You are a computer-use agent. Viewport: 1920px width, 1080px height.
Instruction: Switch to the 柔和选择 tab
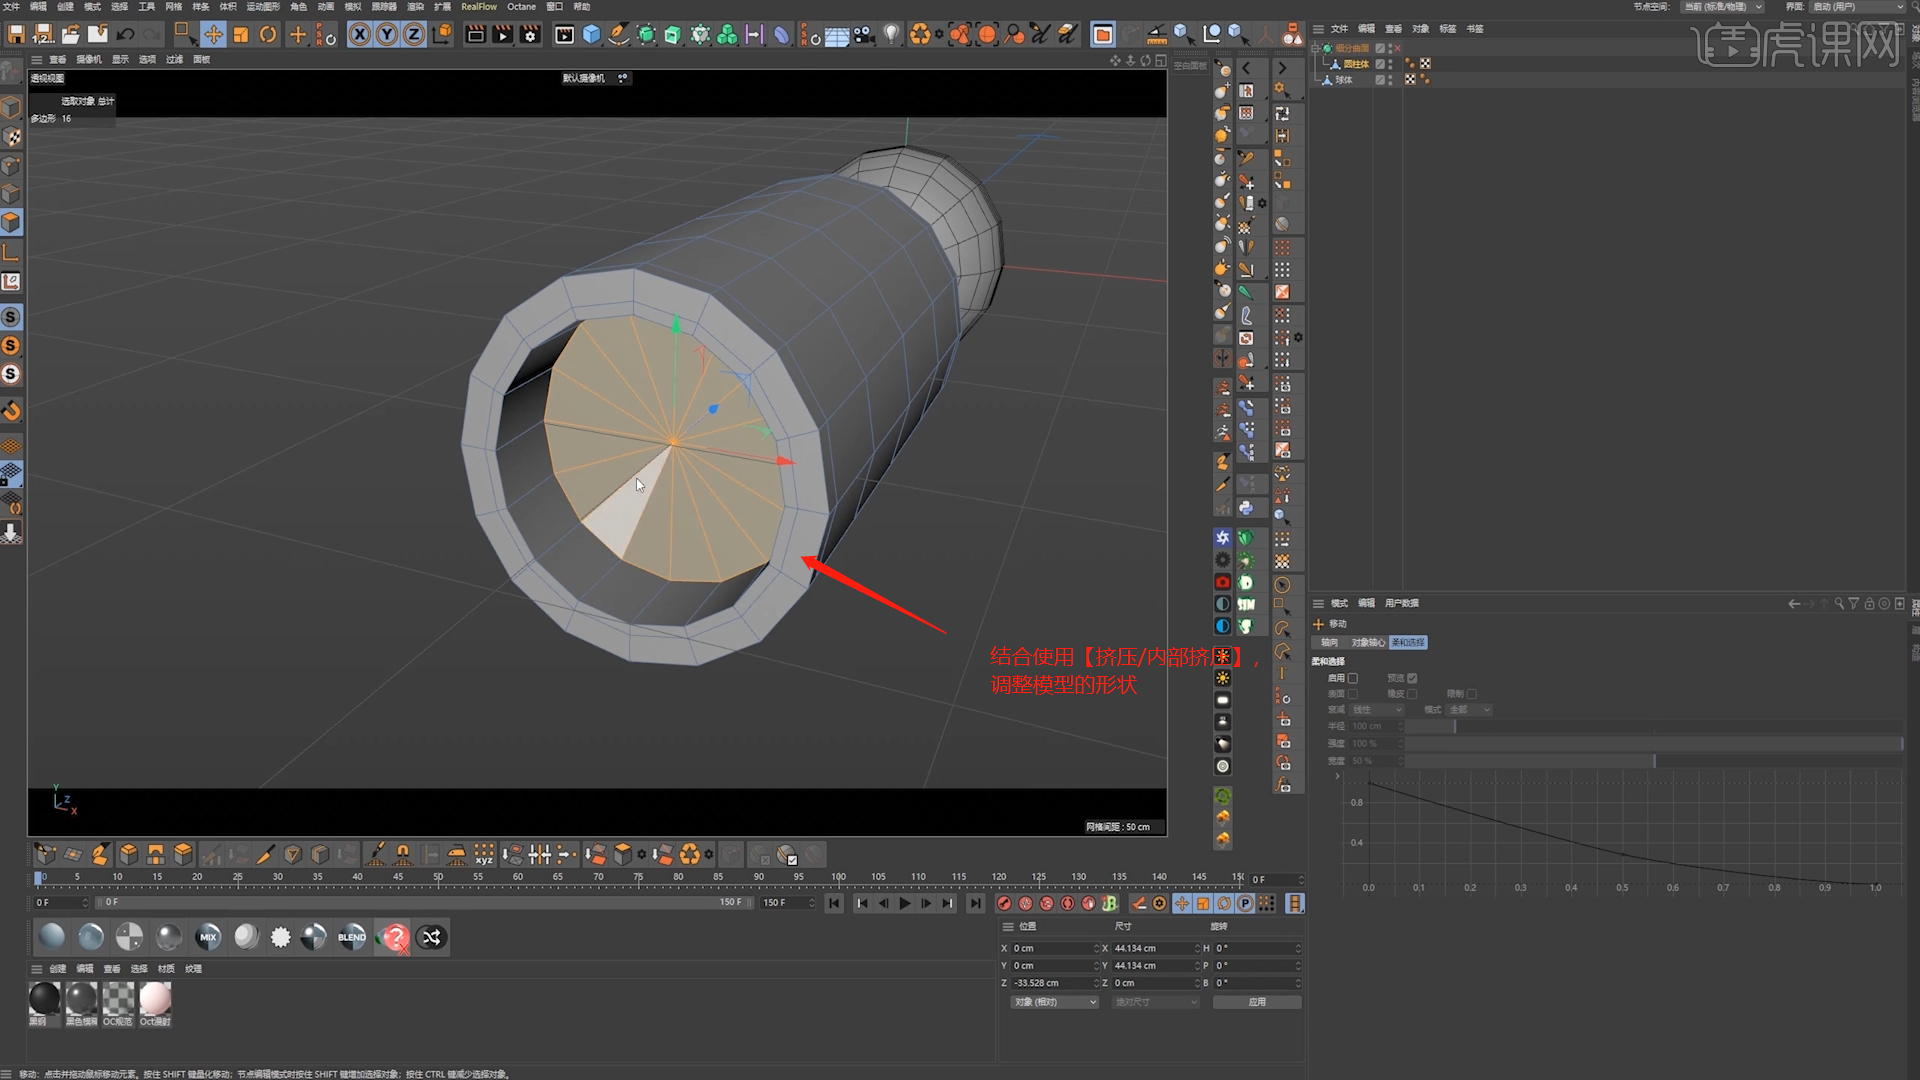[x=1408, y=643]
